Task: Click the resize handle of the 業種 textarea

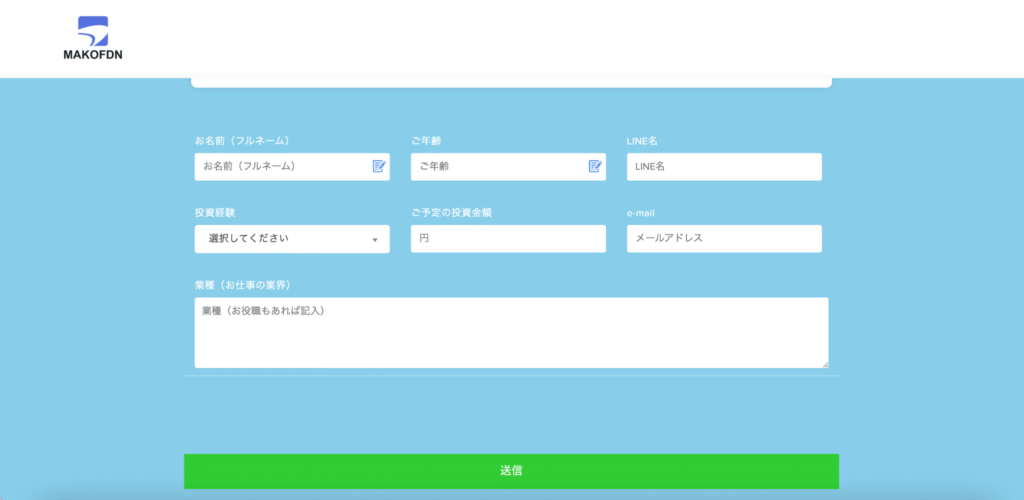Action: coord(824,364)
